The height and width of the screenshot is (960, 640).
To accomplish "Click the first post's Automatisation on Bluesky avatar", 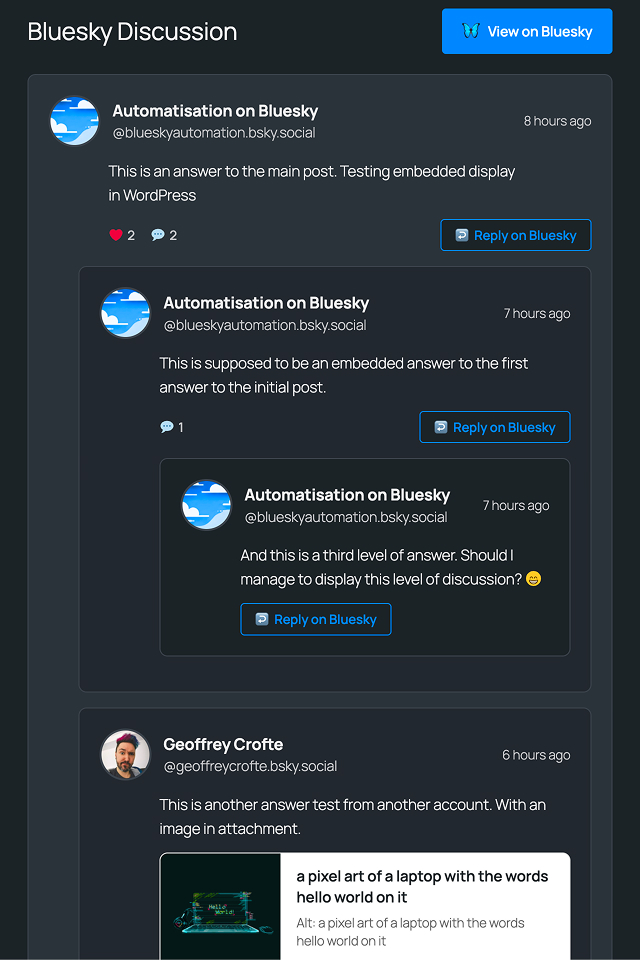I will [75, 121].
